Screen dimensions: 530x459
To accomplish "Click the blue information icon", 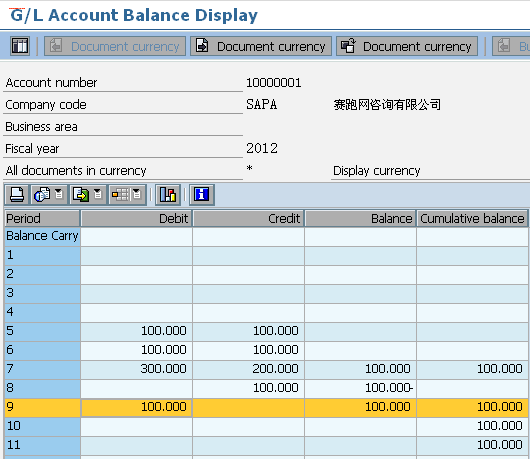I will pyautogui.click(x=201, y=195).
